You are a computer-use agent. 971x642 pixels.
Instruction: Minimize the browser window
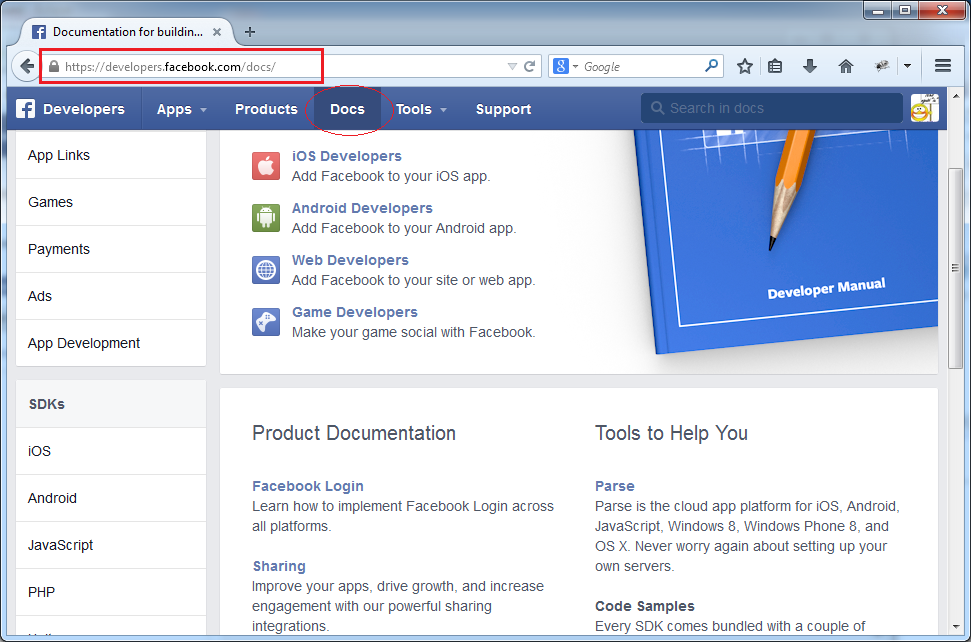pyautogui.click(x=877, y=10)
